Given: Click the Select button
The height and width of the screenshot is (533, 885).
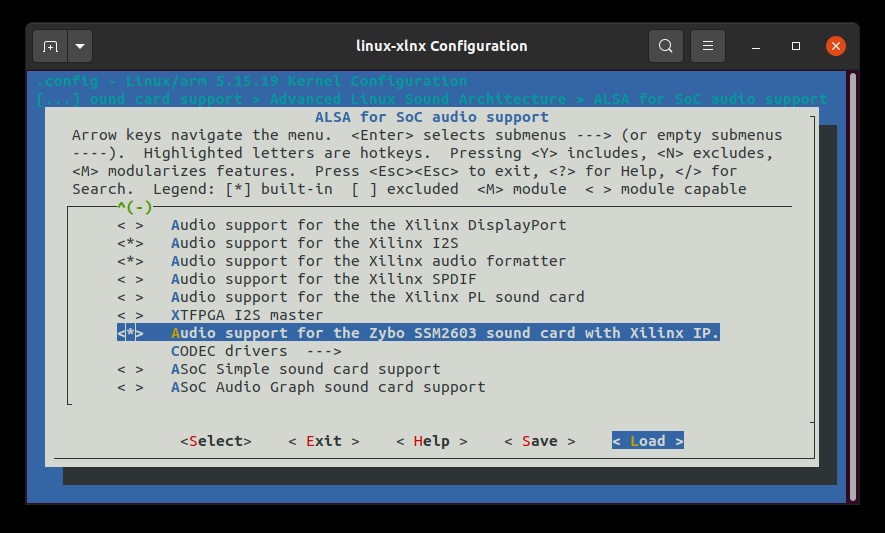Looking at the screenshot, I should (216, 441).
